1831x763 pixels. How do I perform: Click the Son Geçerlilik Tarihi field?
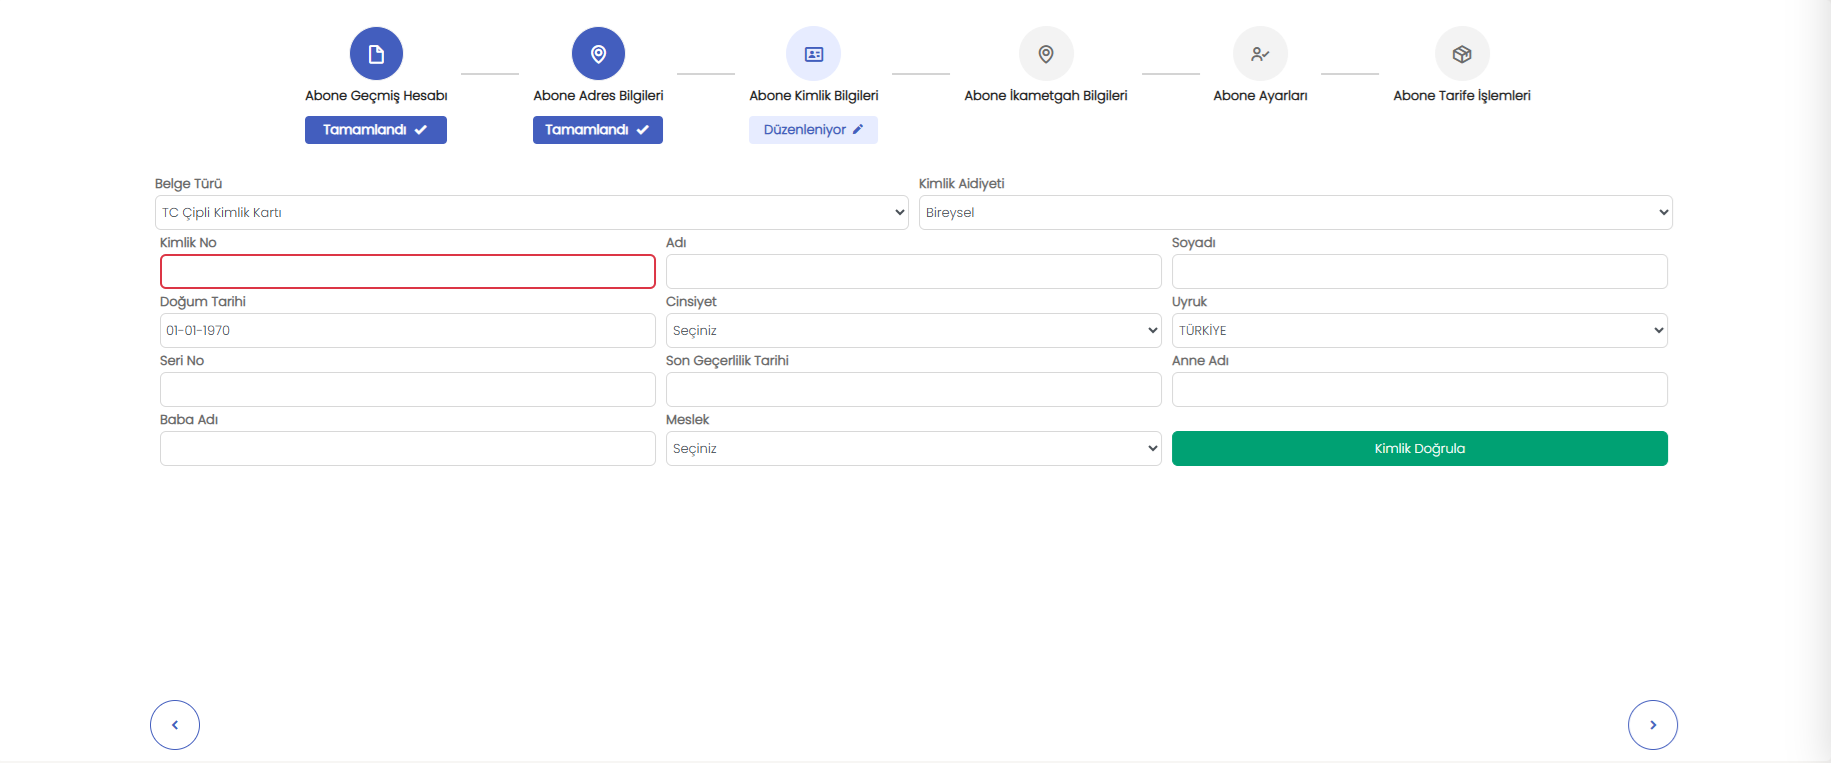pos(913,390)
